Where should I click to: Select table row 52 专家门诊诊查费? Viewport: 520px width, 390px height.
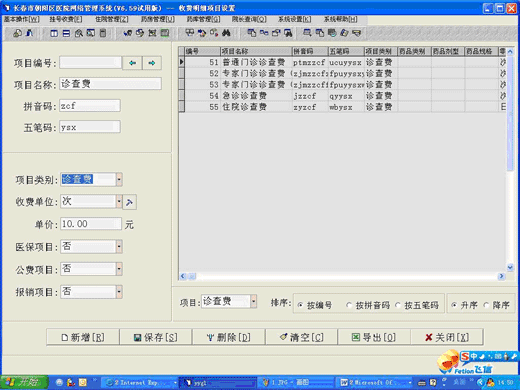[342, 73]
